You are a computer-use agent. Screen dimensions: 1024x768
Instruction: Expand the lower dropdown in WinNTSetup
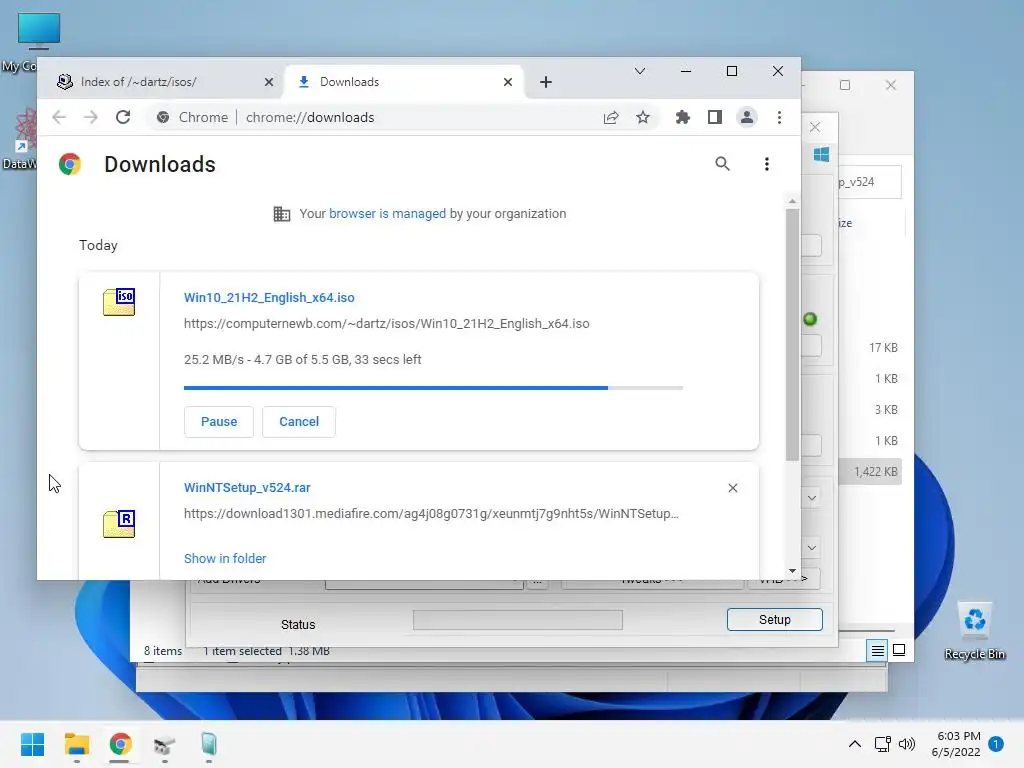(812, 548)
